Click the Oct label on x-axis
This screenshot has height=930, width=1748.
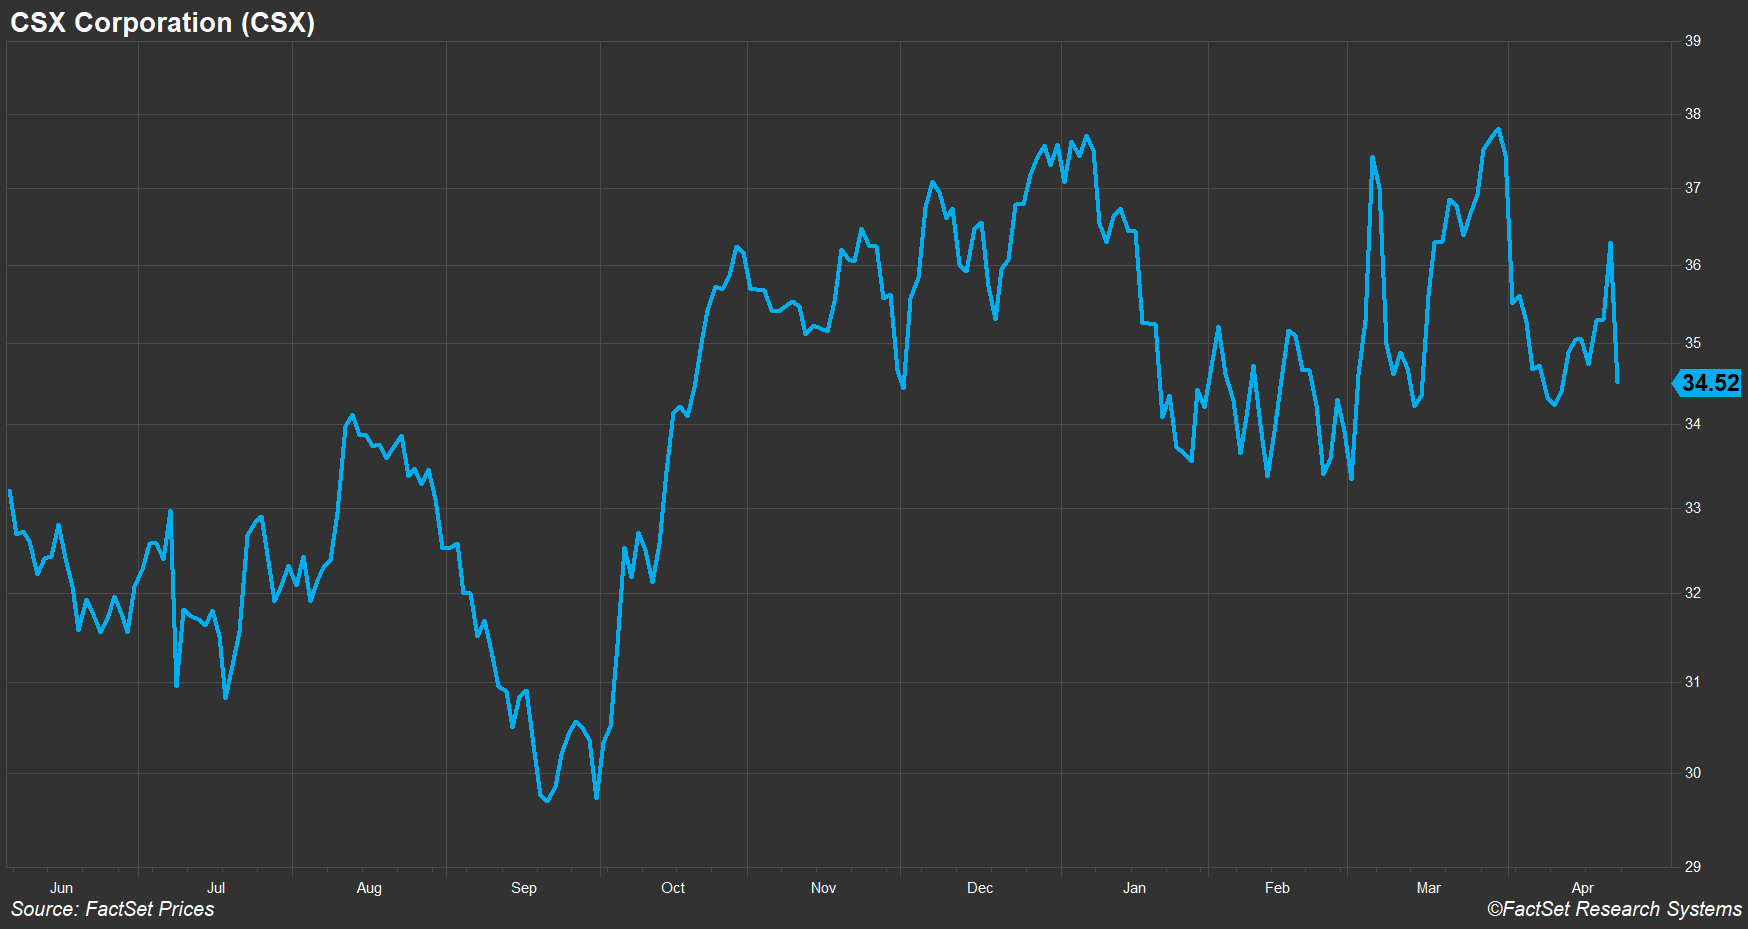coord(673,888)
